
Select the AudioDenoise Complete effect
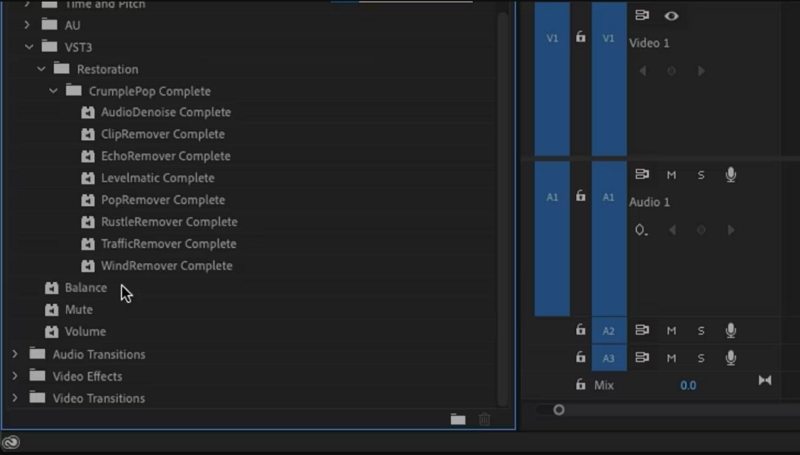pyautogui.click(x=166, y=112)
